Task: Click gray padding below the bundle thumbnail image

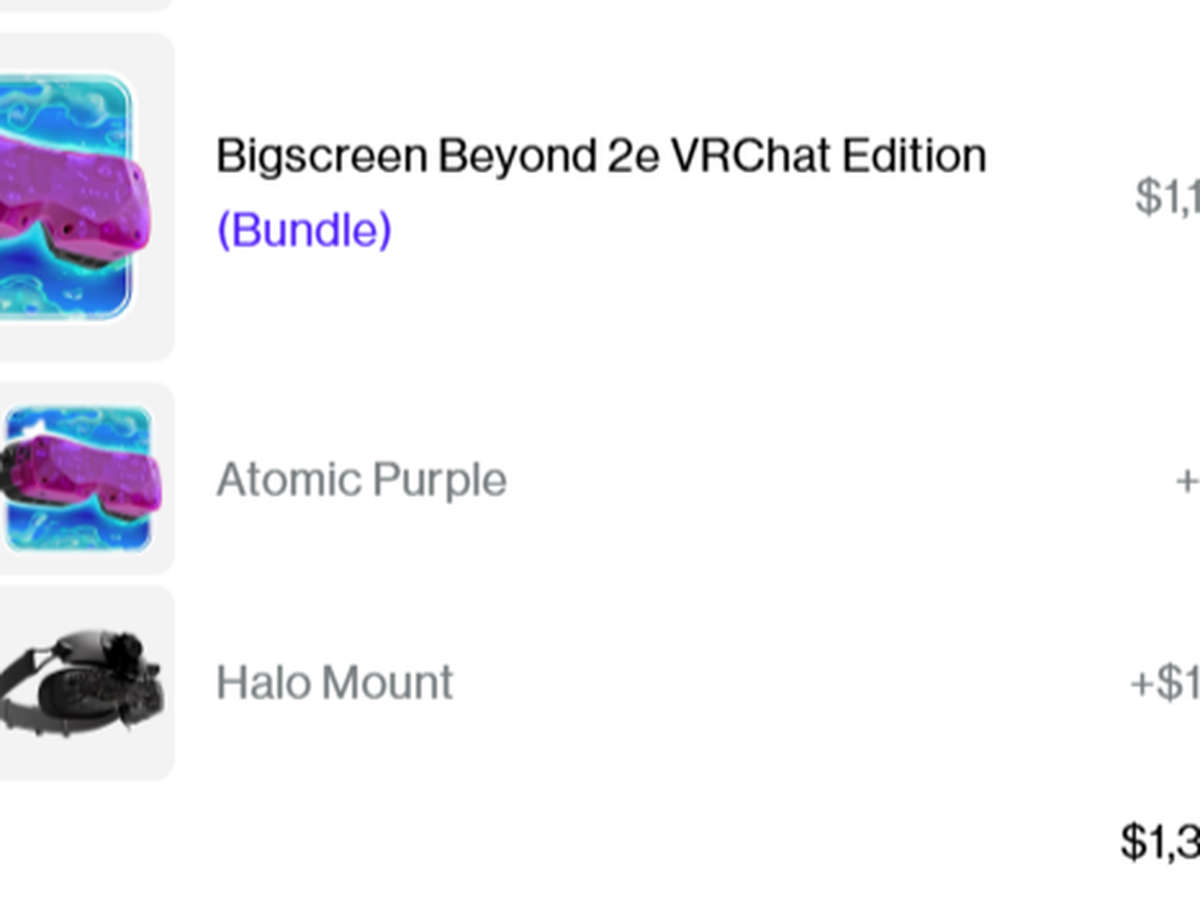Action: click(80, 342)
